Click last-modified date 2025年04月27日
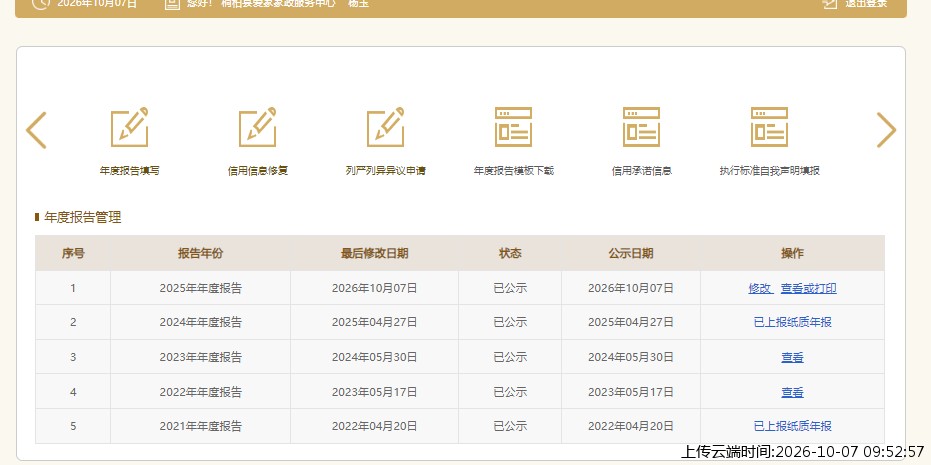931x465 pixels. click(x=375, y=322)
